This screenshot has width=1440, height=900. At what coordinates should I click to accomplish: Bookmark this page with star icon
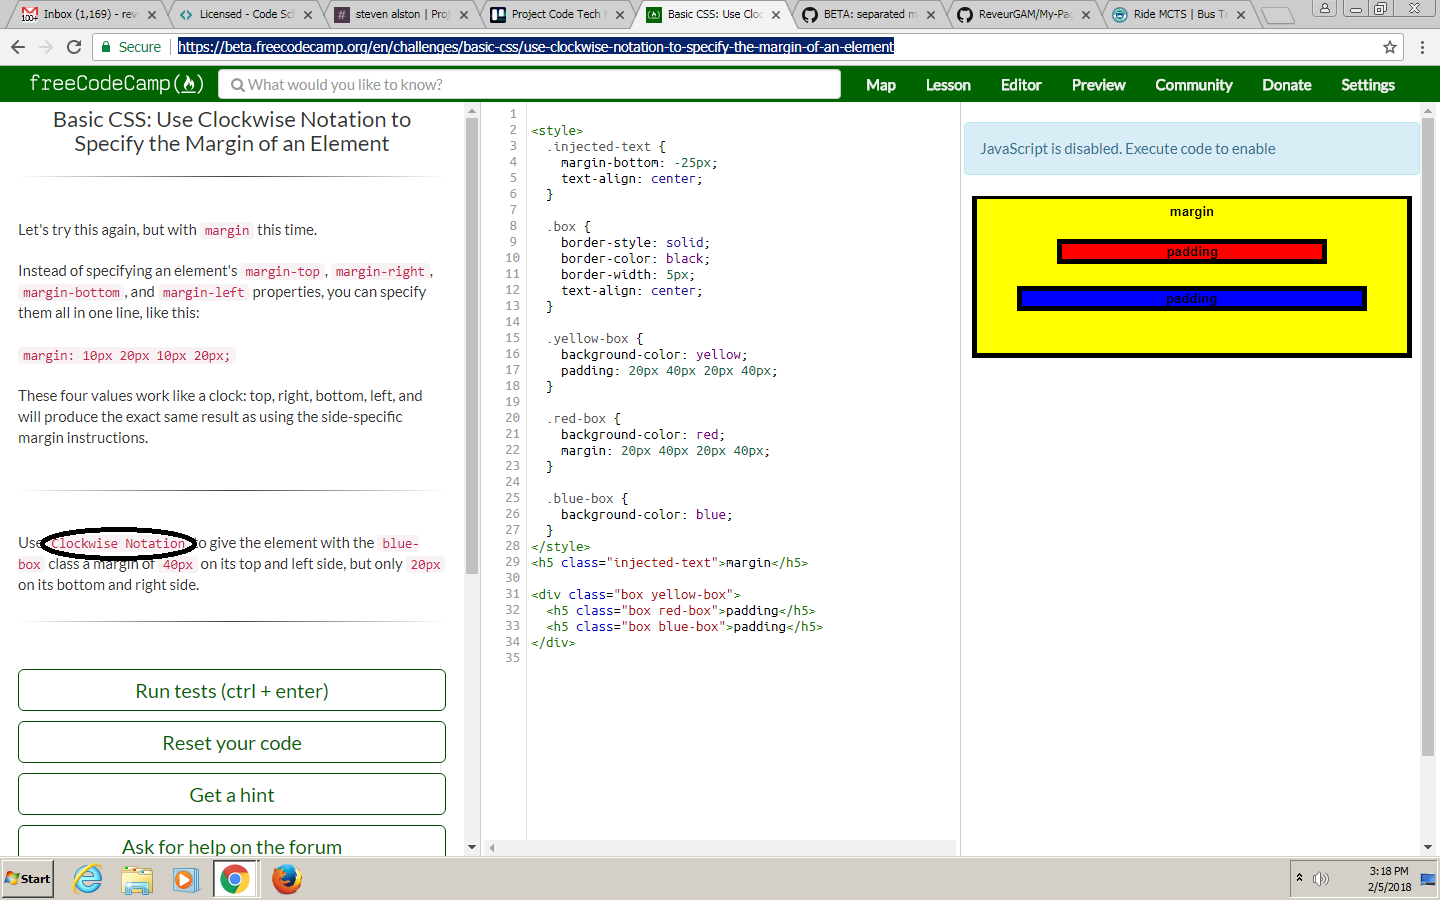(x=1390, y=47)
